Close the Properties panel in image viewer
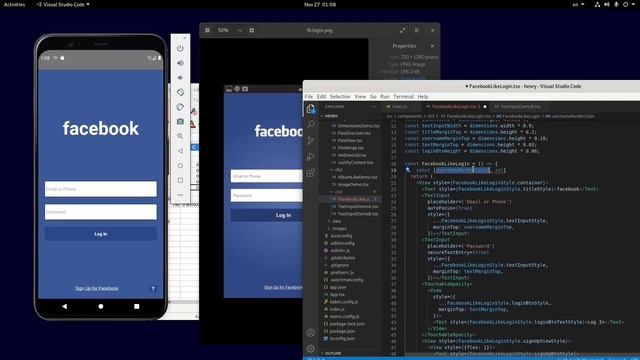 click(x=432, y=46)
